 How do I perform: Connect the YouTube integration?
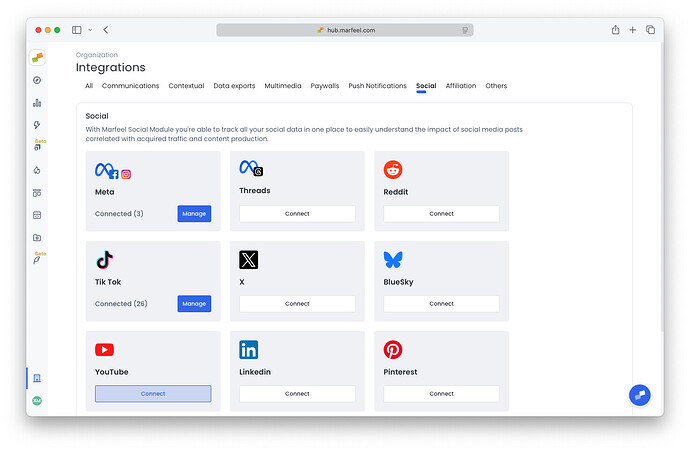click(153, 394)
